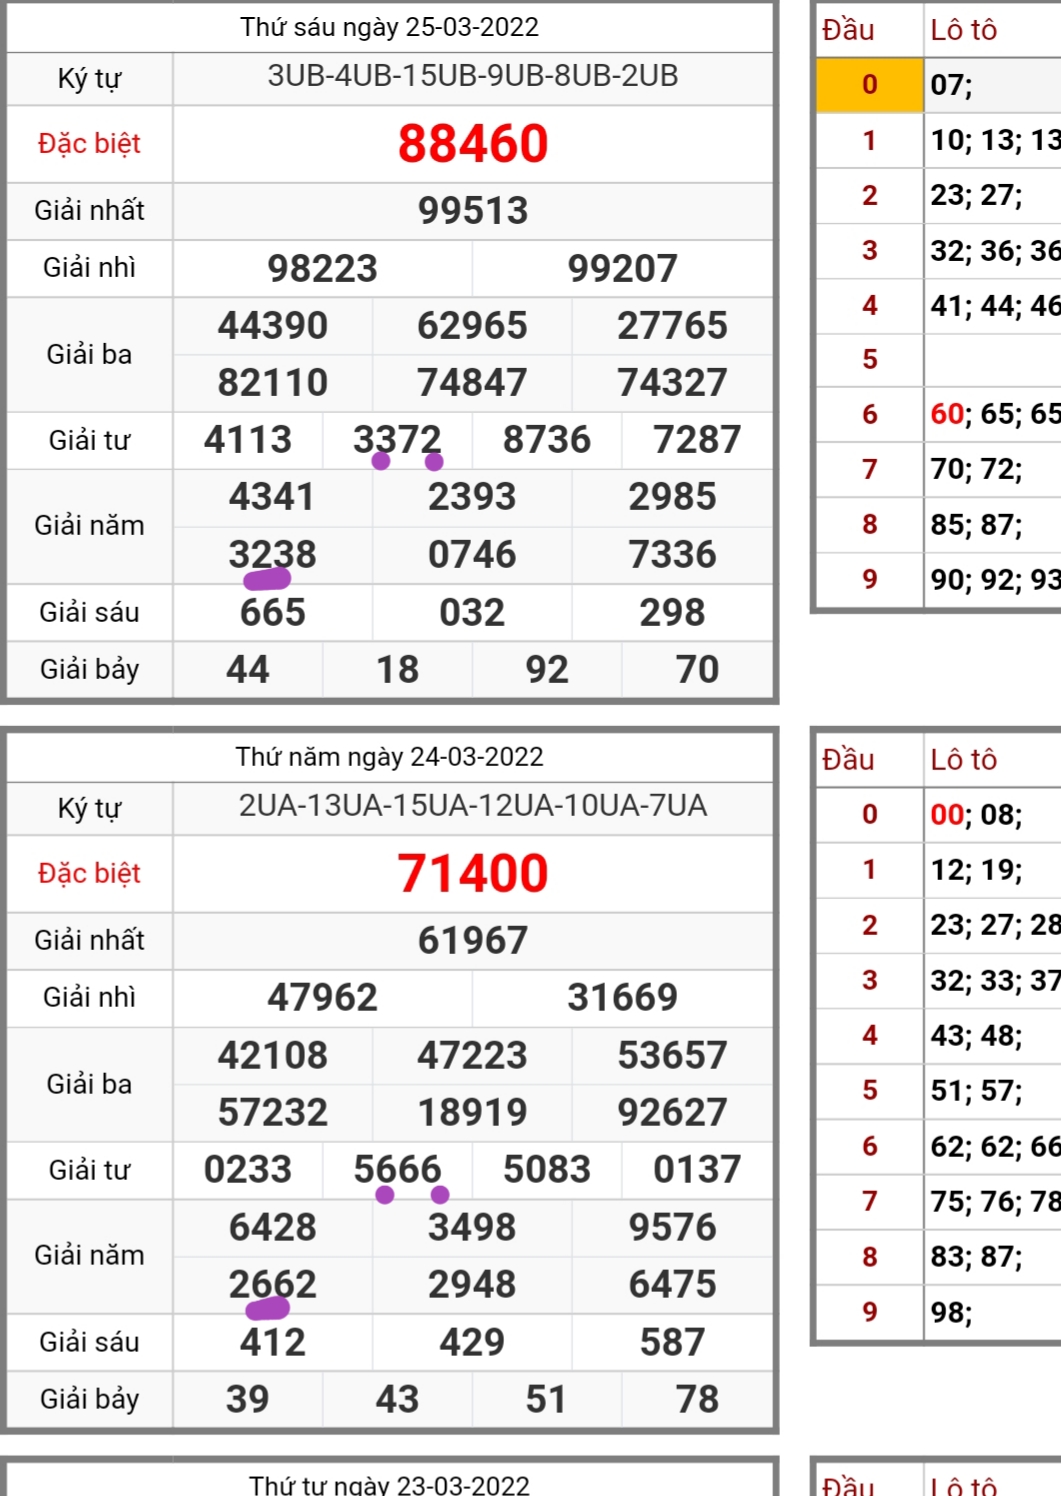Select the Giải ba number 44390
The width and height of the screenshot is (1061, 1496).
[273, 325]
